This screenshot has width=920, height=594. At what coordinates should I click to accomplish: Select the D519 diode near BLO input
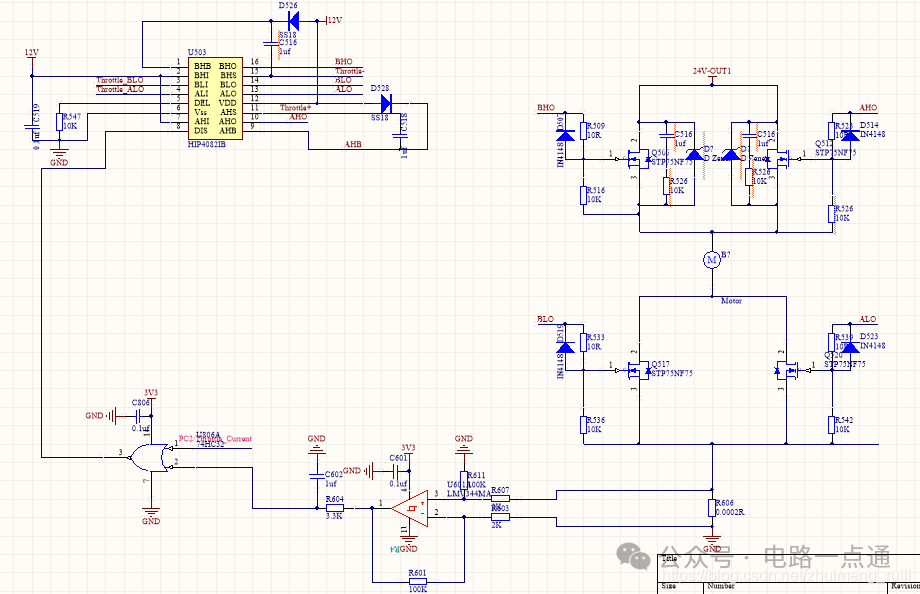click(x=565, y=347)
